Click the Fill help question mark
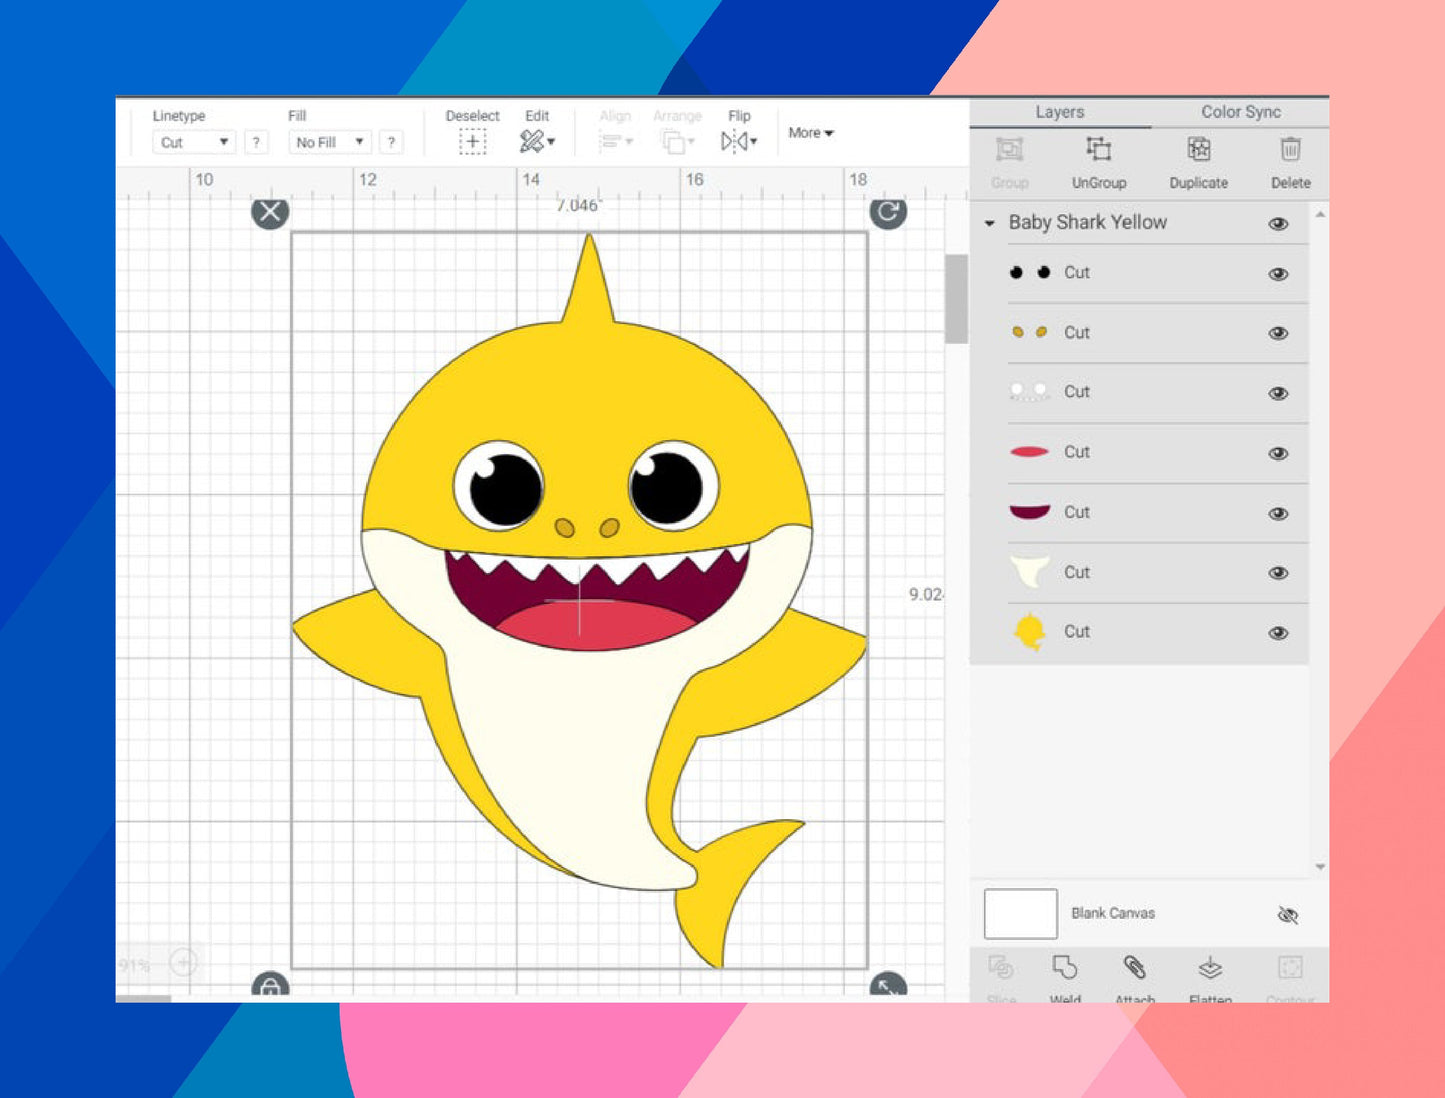 pos(390,142)
